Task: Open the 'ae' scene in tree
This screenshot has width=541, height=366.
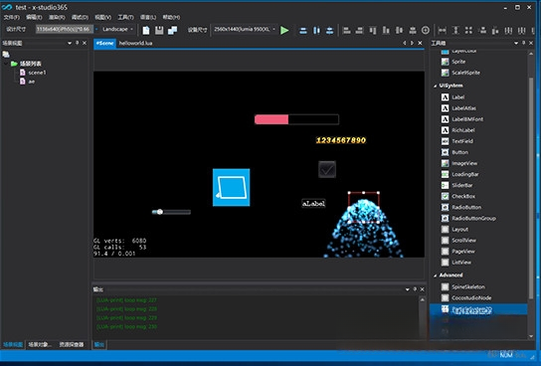Action: (x=27, y=81)
